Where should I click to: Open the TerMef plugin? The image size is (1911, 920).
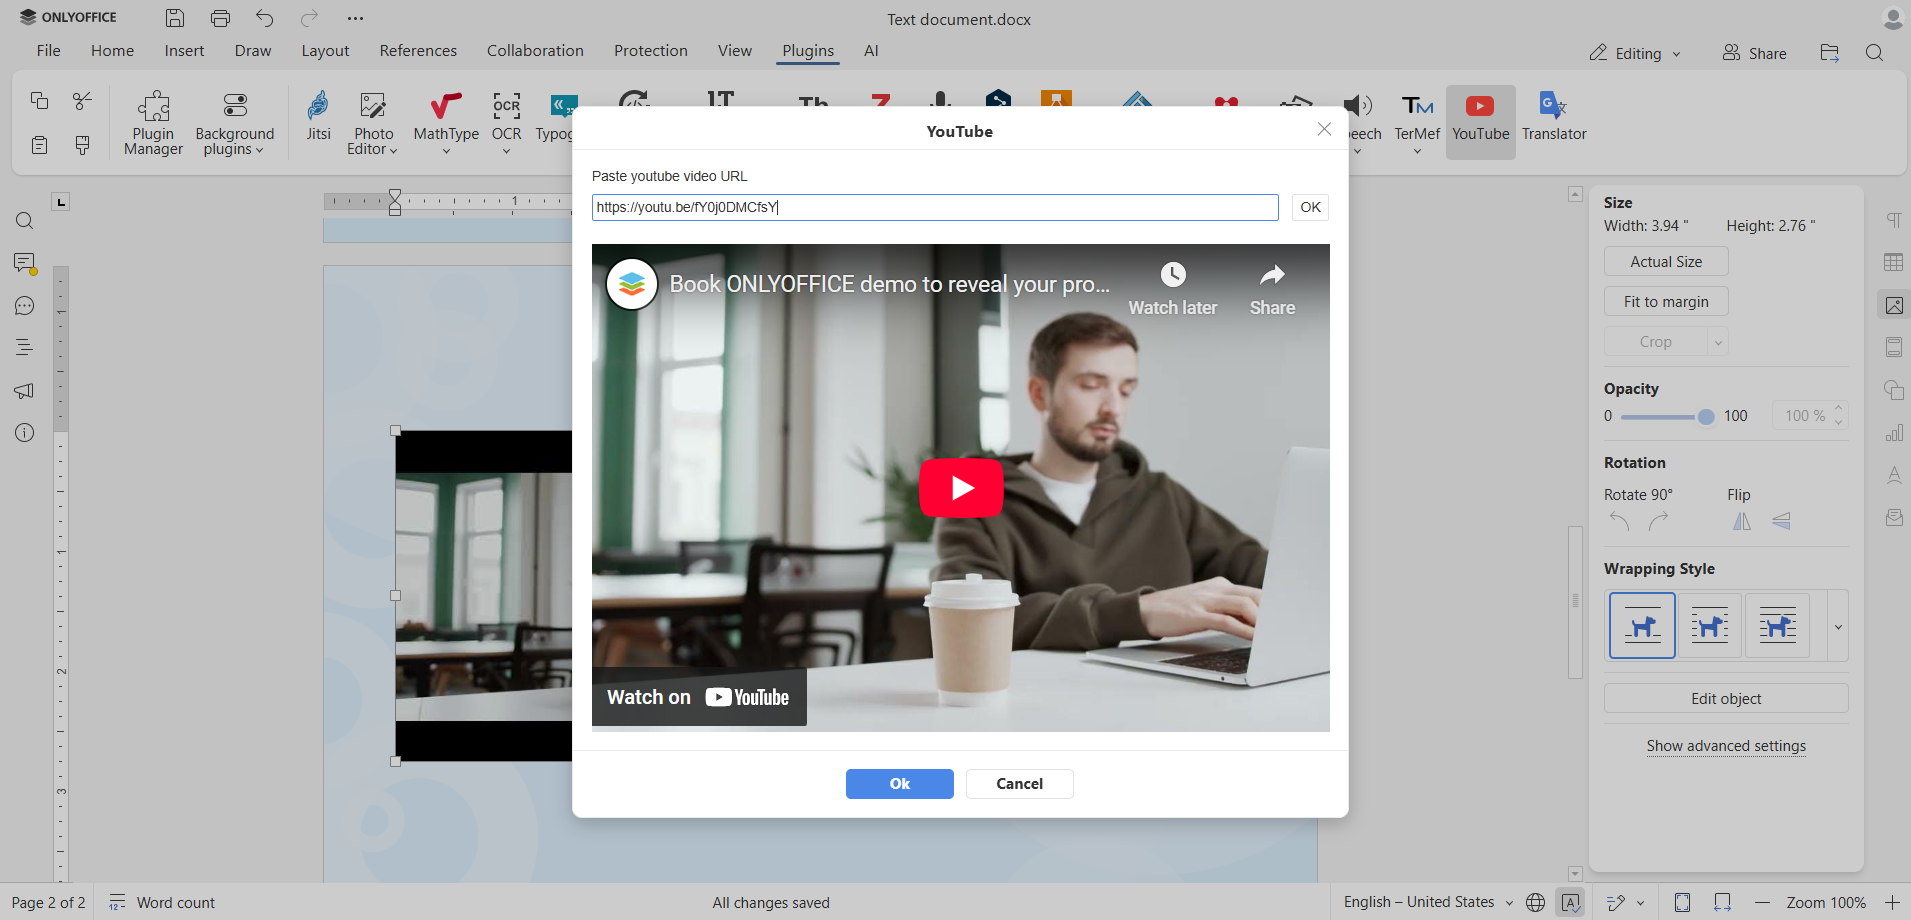coord(1417,123)
